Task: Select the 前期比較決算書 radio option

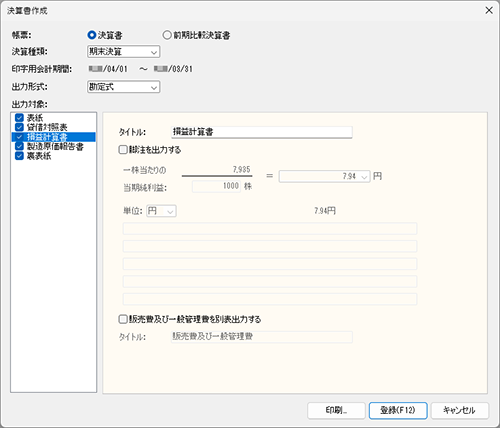Action: coord(167,35)
